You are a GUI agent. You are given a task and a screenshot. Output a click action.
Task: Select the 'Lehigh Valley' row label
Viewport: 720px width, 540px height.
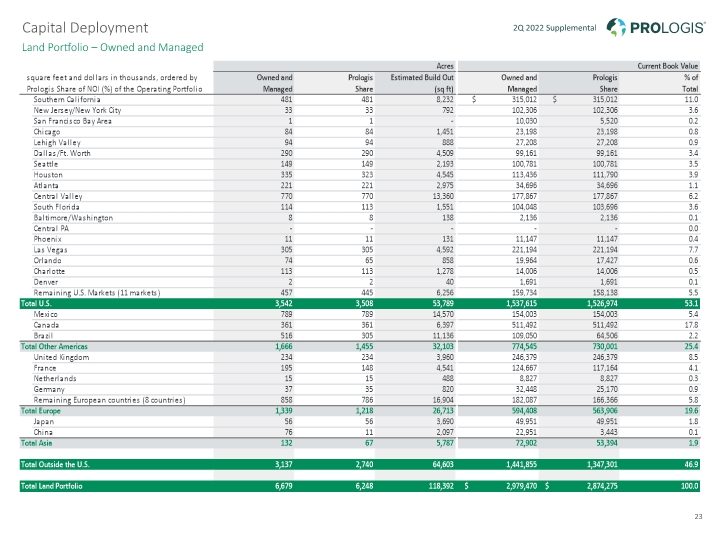[x=56, y=143]
